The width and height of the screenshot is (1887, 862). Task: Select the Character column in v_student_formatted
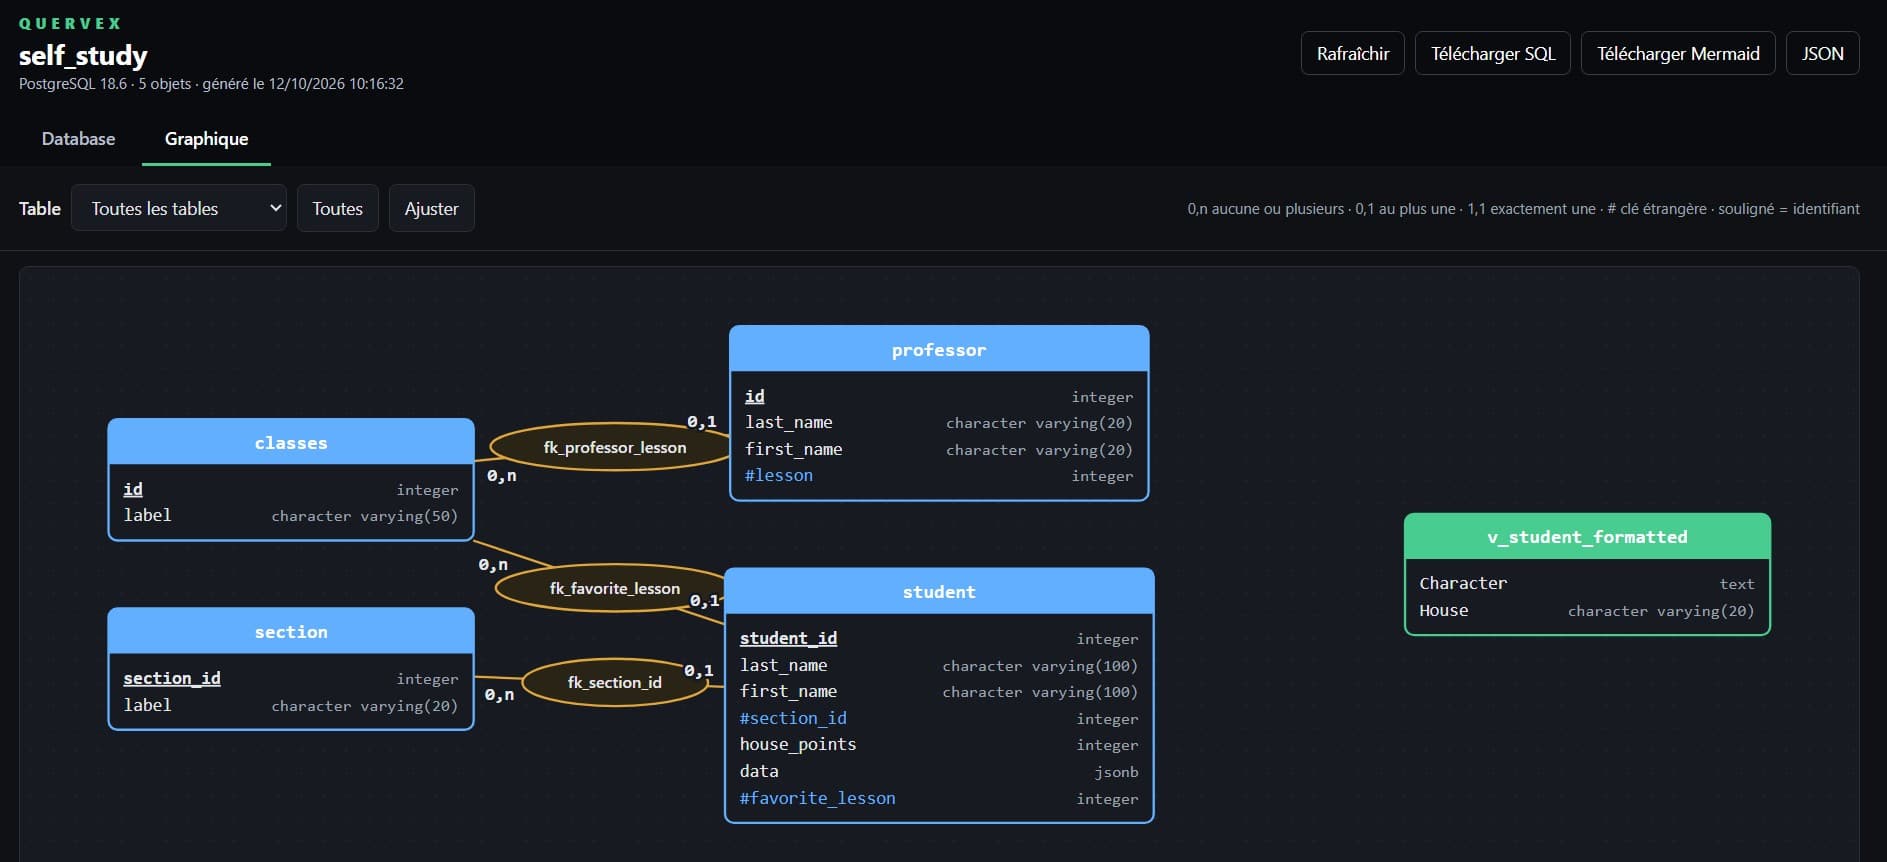(1463, 583)
